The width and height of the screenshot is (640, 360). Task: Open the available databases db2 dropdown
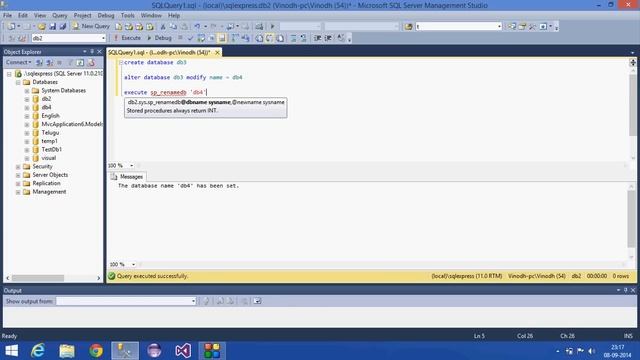point(103,38)
